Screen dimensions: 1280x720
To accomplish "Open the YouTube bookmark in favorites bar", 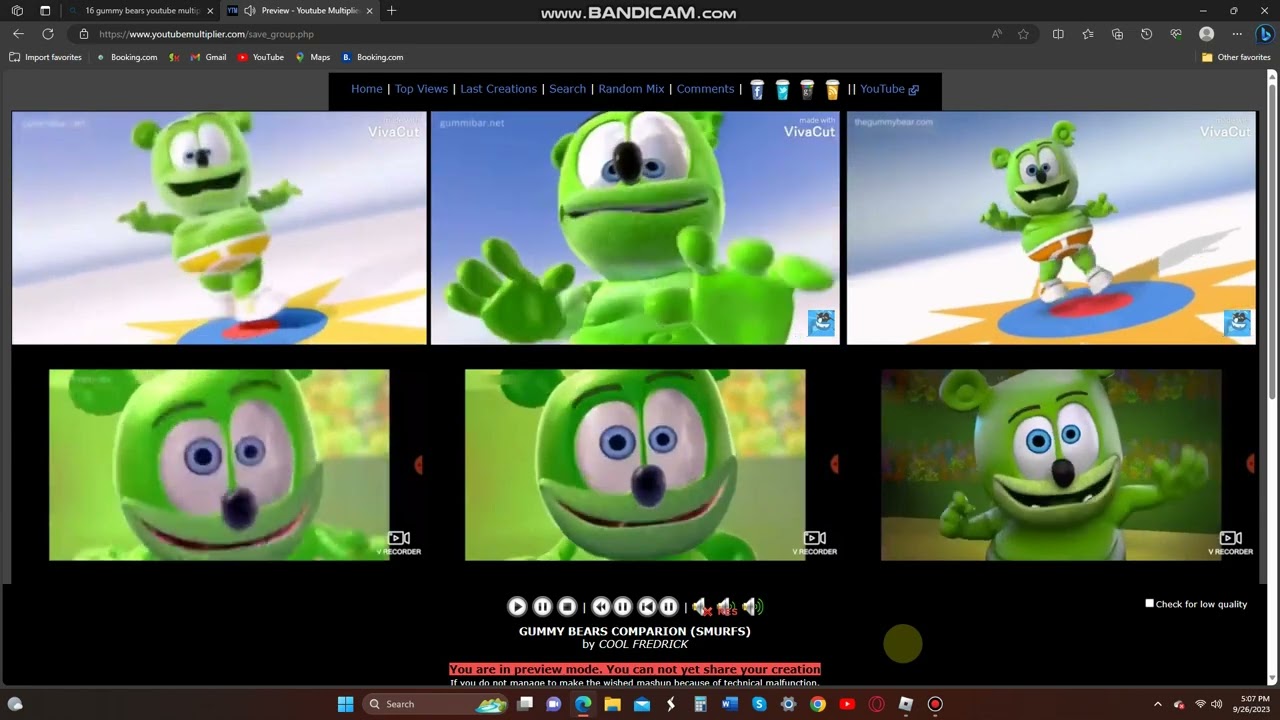I will [x=261, y=57].
